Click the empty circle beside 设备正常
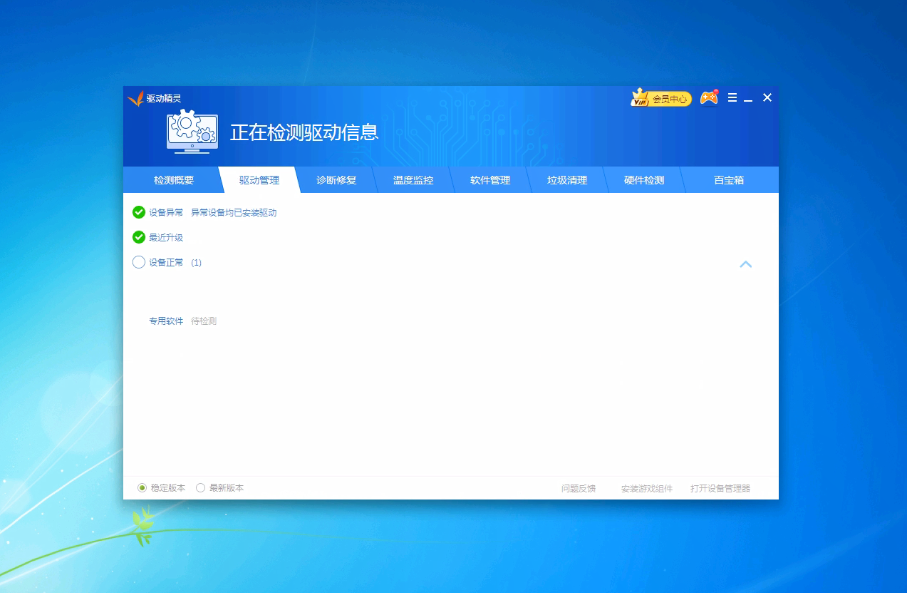The image size is (907, 593). tap(139, 263)
